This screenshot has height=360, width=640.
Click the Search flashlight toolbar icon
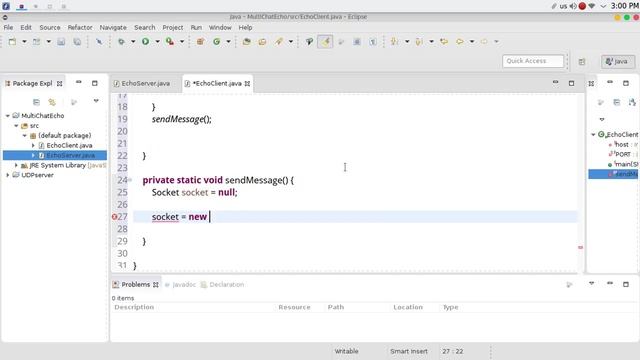click(279, 42)
